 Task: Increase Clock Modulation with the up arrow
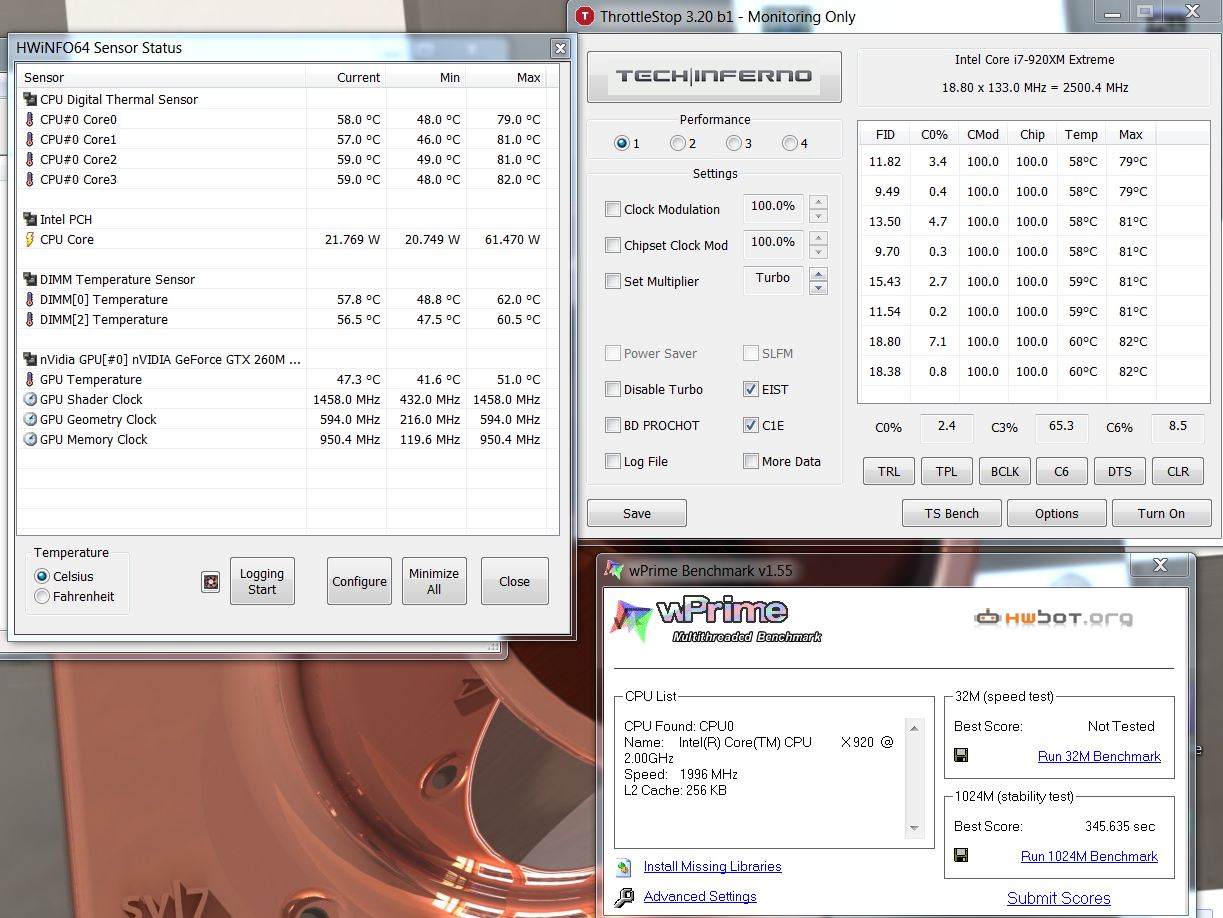[819, 202]
